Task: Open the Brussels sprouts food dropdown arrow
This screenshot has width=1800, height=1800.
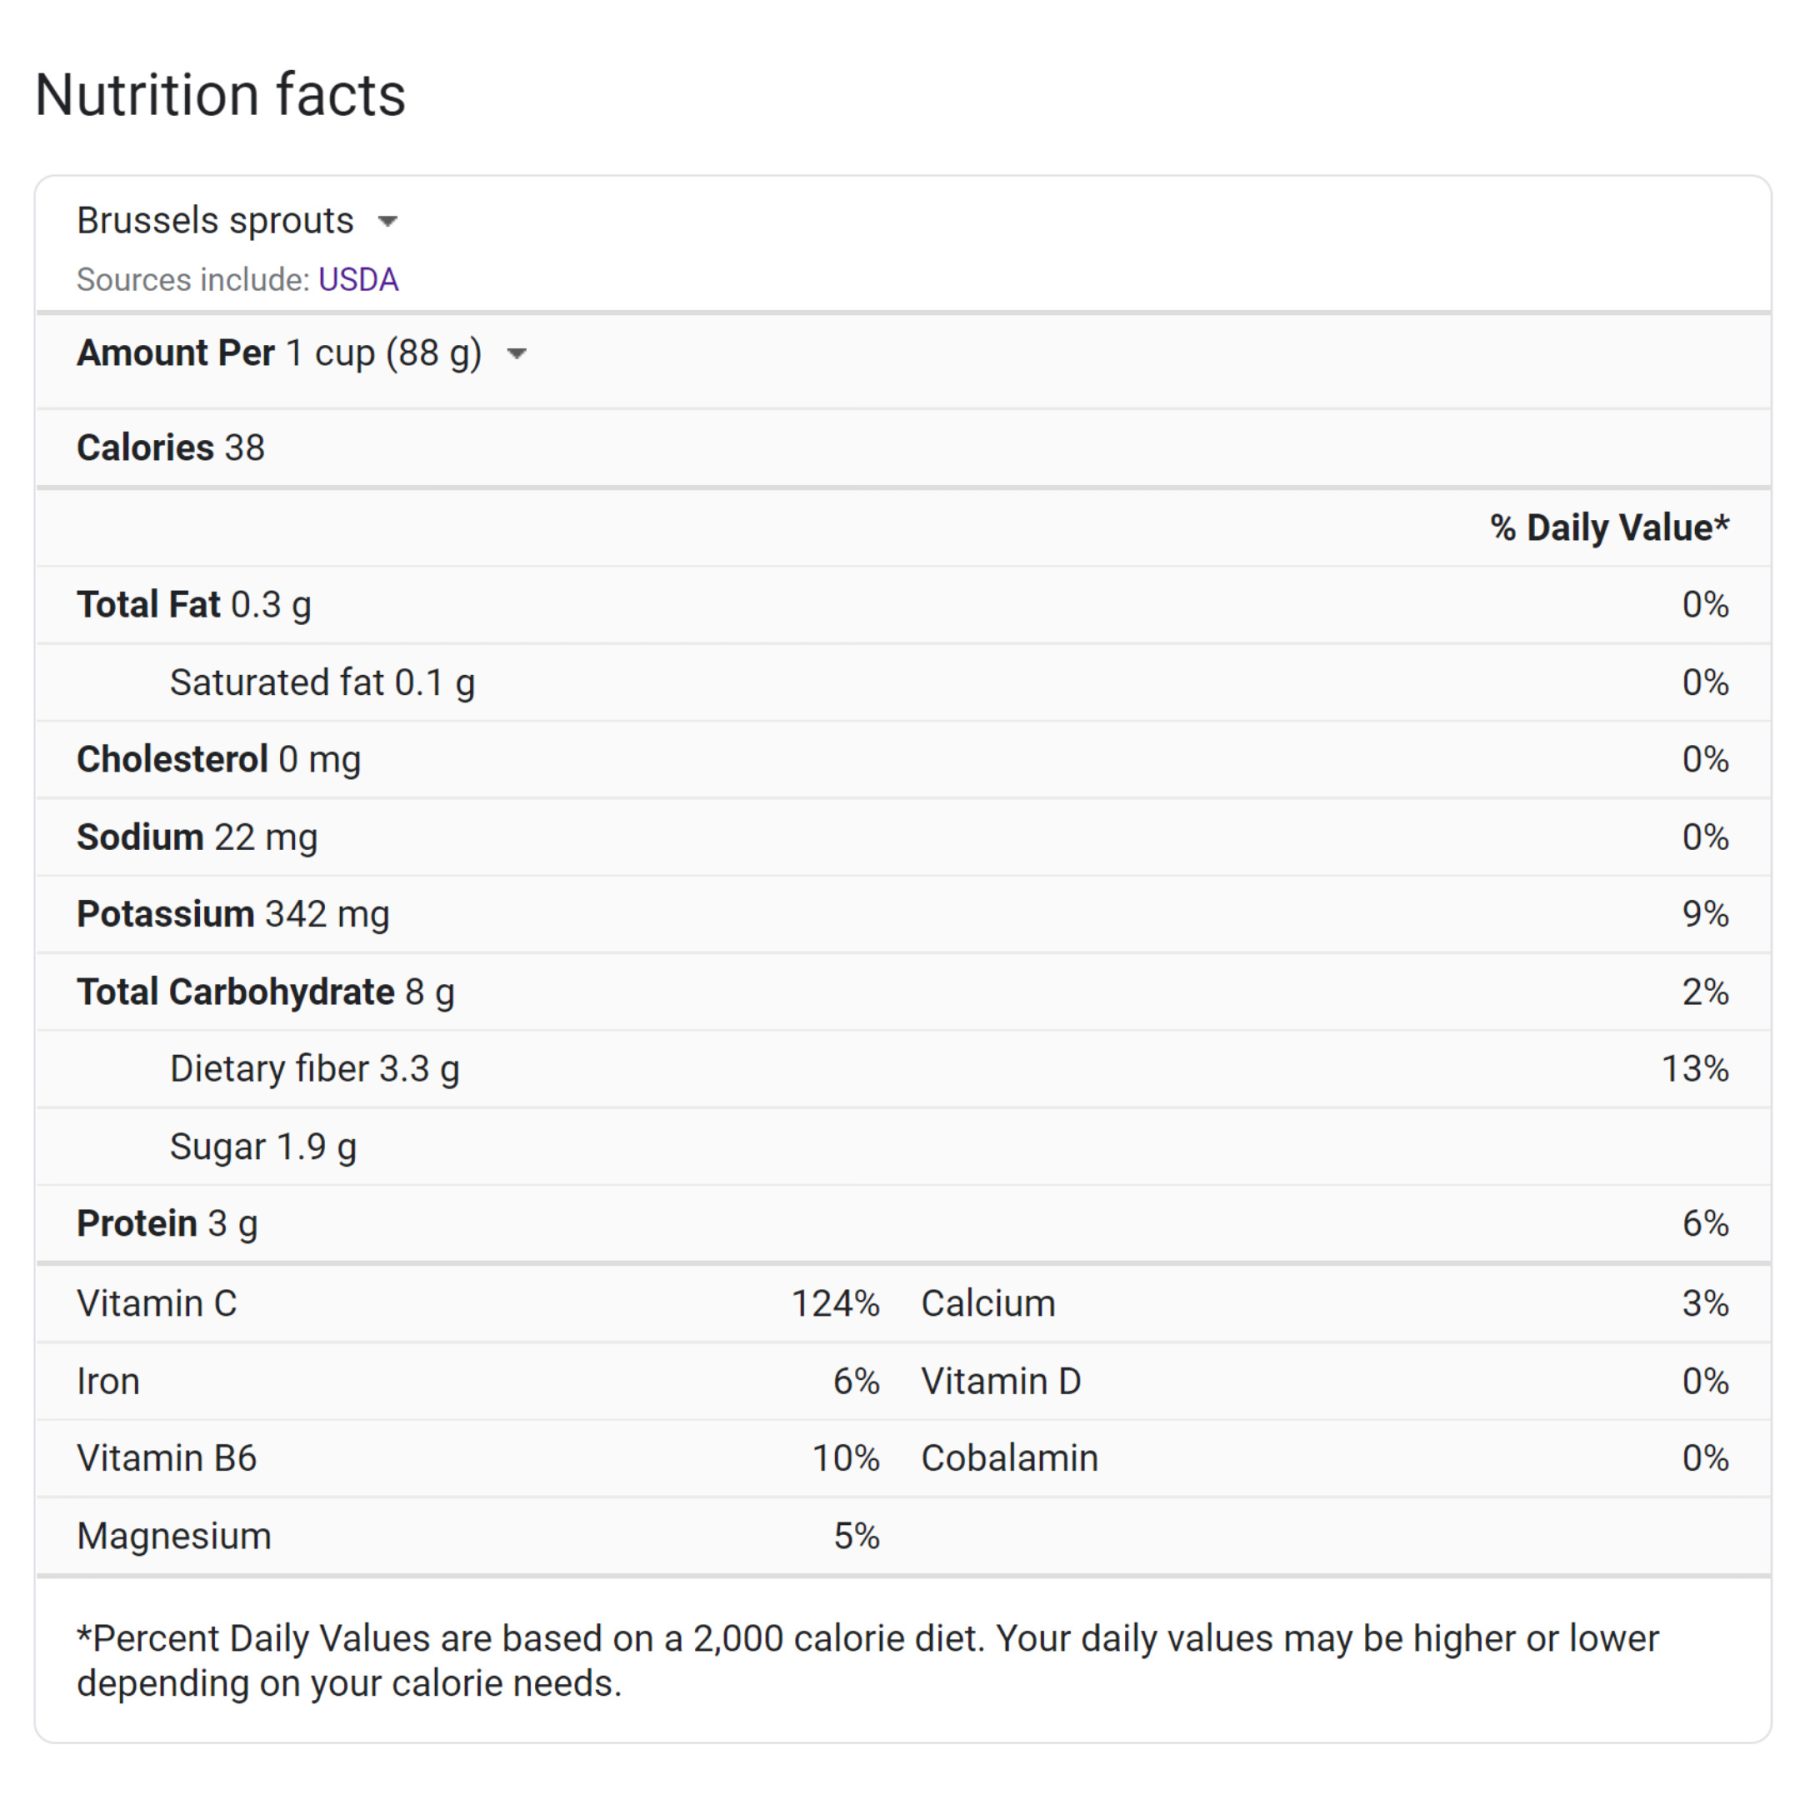Action: click(388, 221)
